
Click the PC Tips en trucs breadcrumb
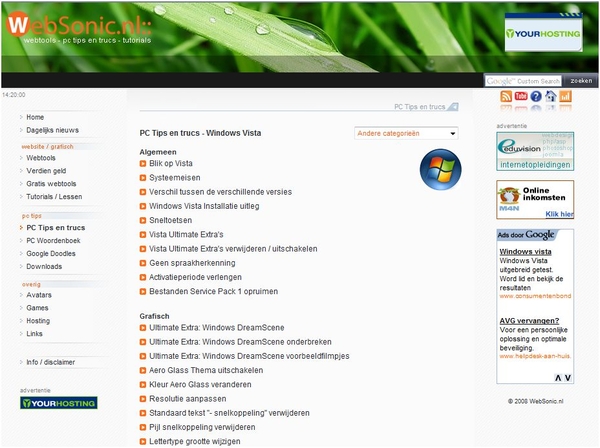[419, 107]
